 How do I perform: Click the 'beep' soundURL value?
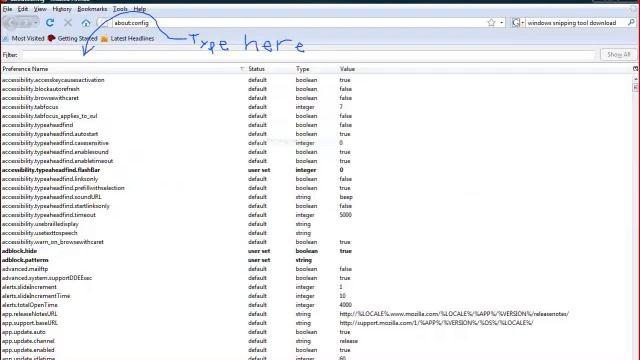click(x=346, y=197)
